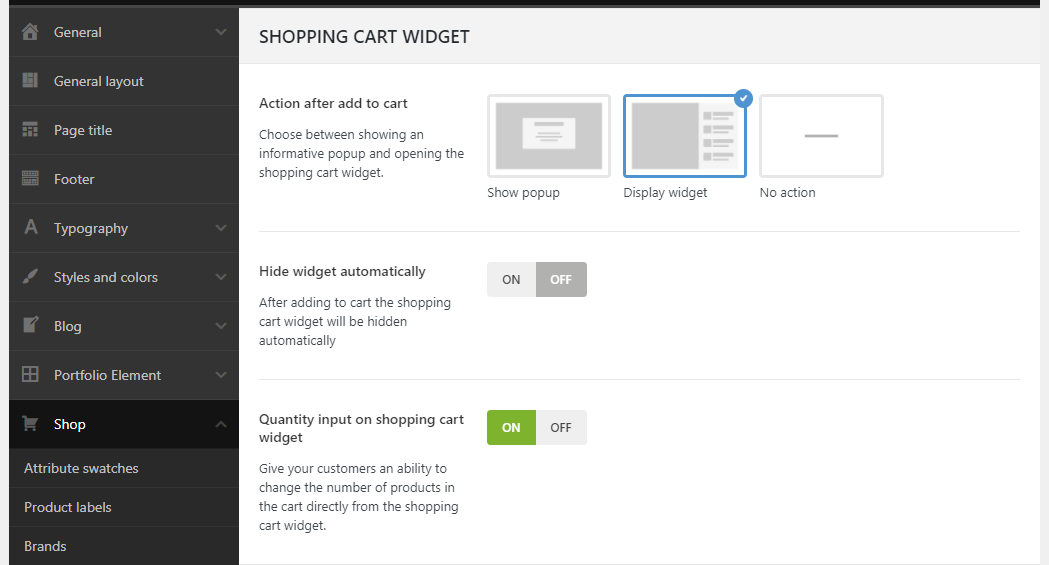This screenshot has height=565, width=1049.
Task: Click the Styles and colors brush icon
Action: pyautogui.click(x=30, y=277)
